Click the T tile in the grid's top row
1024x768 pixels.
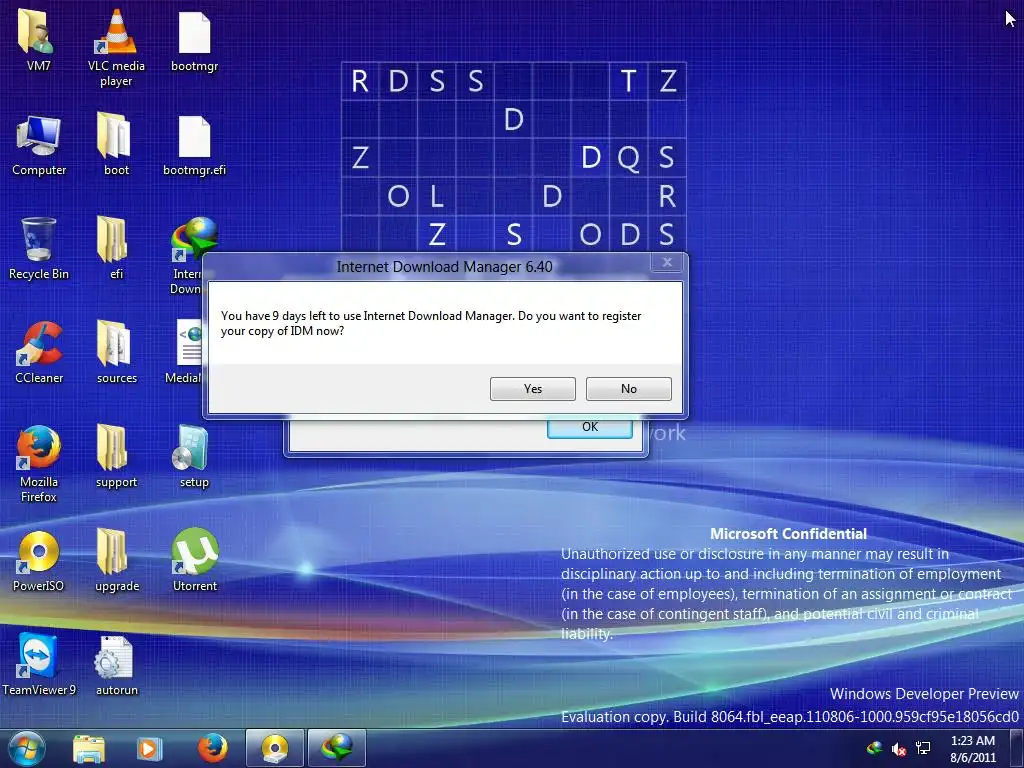point(628,81)
